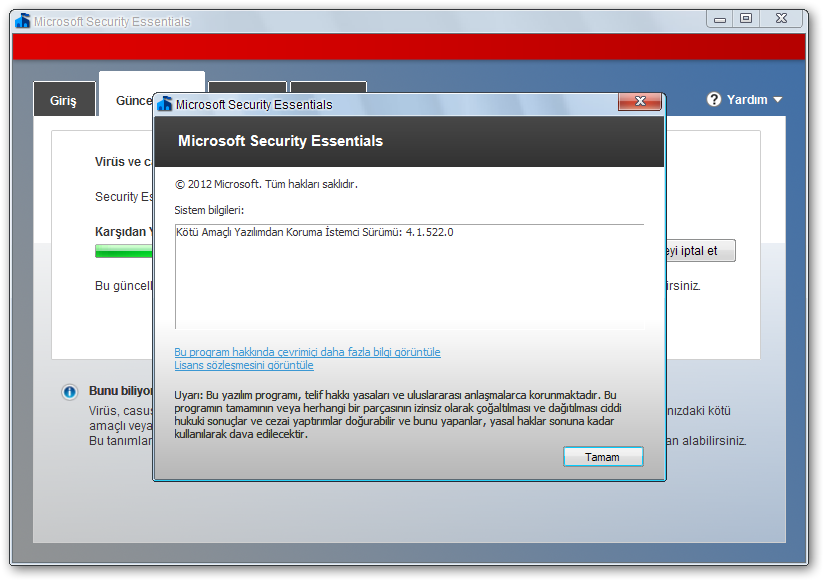
Task: Click the third hidden tab in main window
Action: coord(248,87)
